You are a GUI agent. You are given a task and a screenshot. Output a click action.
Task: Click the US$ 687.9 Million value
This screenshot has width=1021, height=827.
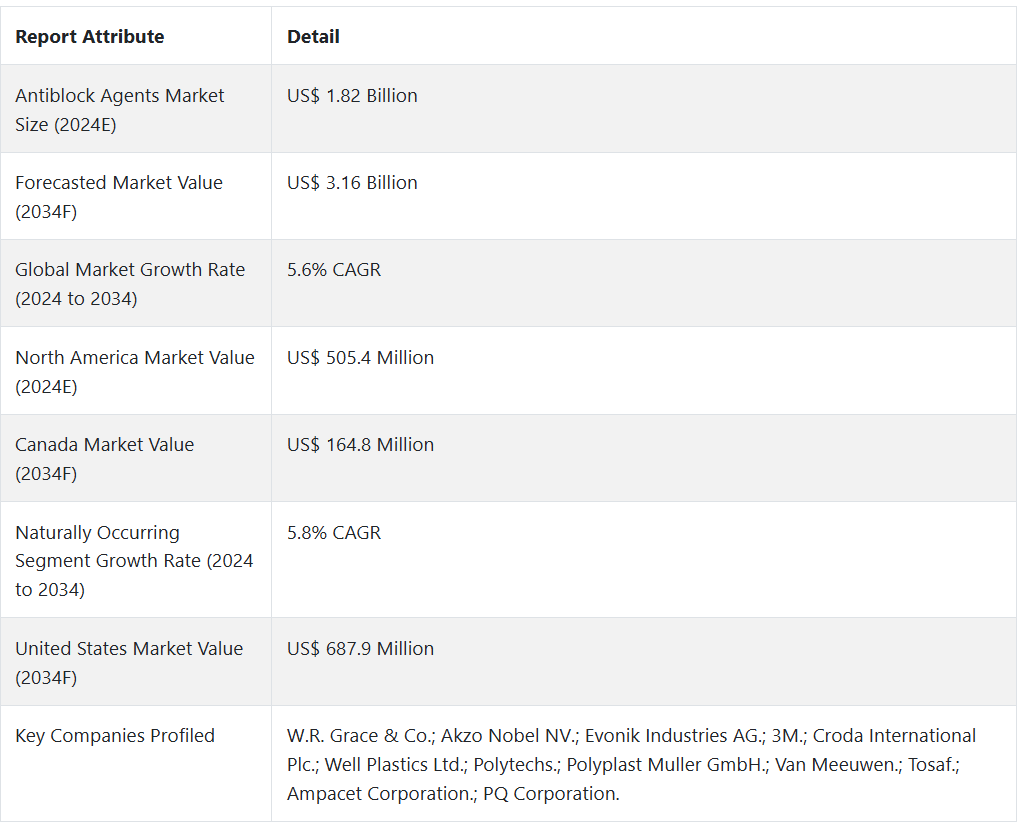[x=360, y=649]
